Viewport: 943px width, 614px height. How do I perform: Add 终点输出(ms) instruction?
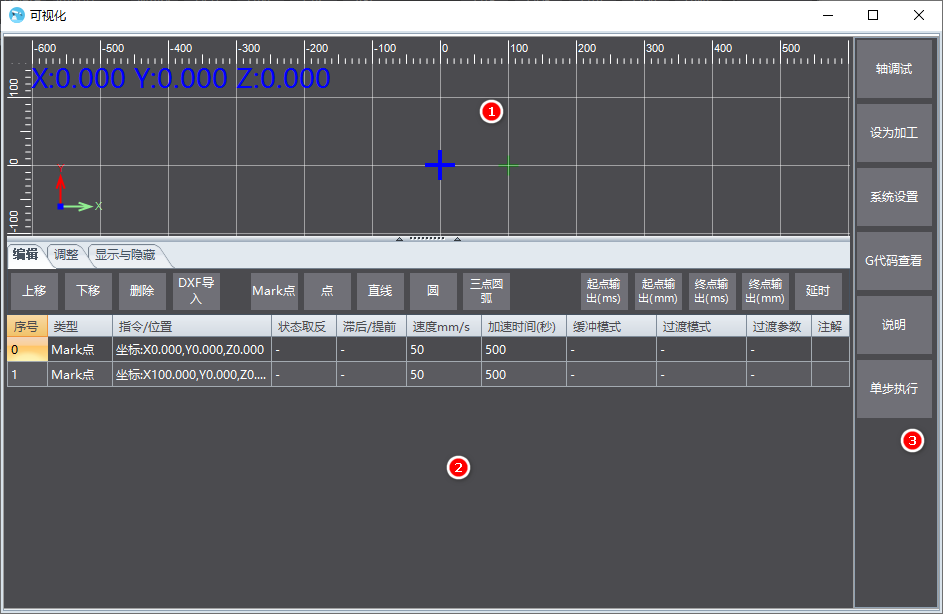pyautogui.click(x=711, y=291)
